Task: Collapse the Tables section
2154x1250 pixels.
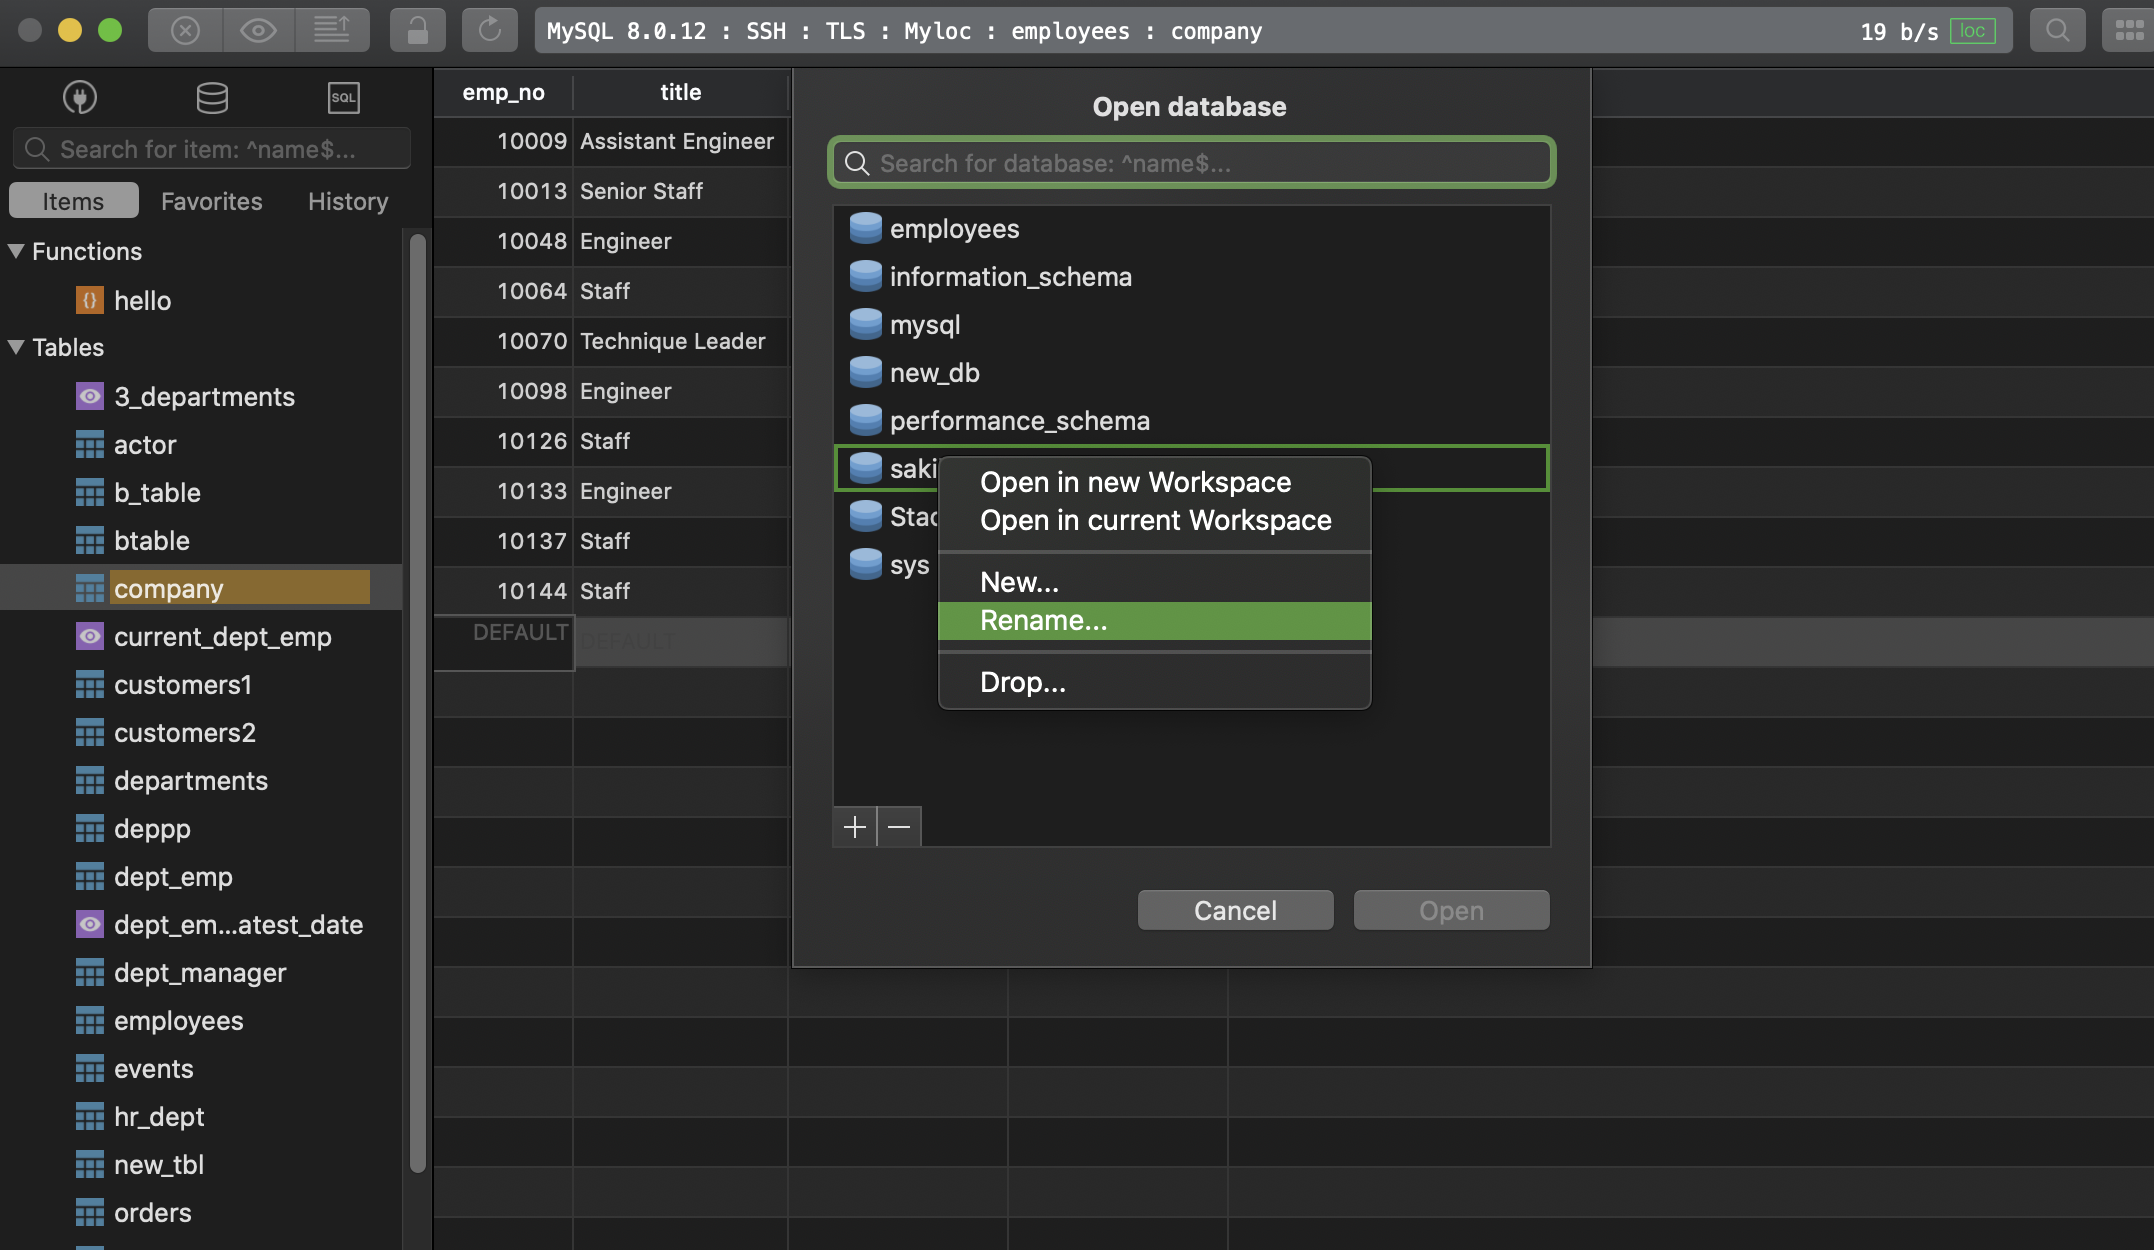Action: click(x=15, y=347)
